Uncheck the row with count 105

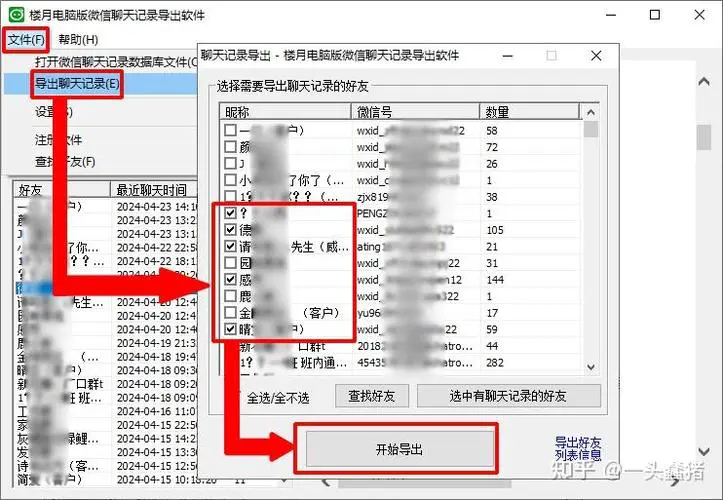230,230
